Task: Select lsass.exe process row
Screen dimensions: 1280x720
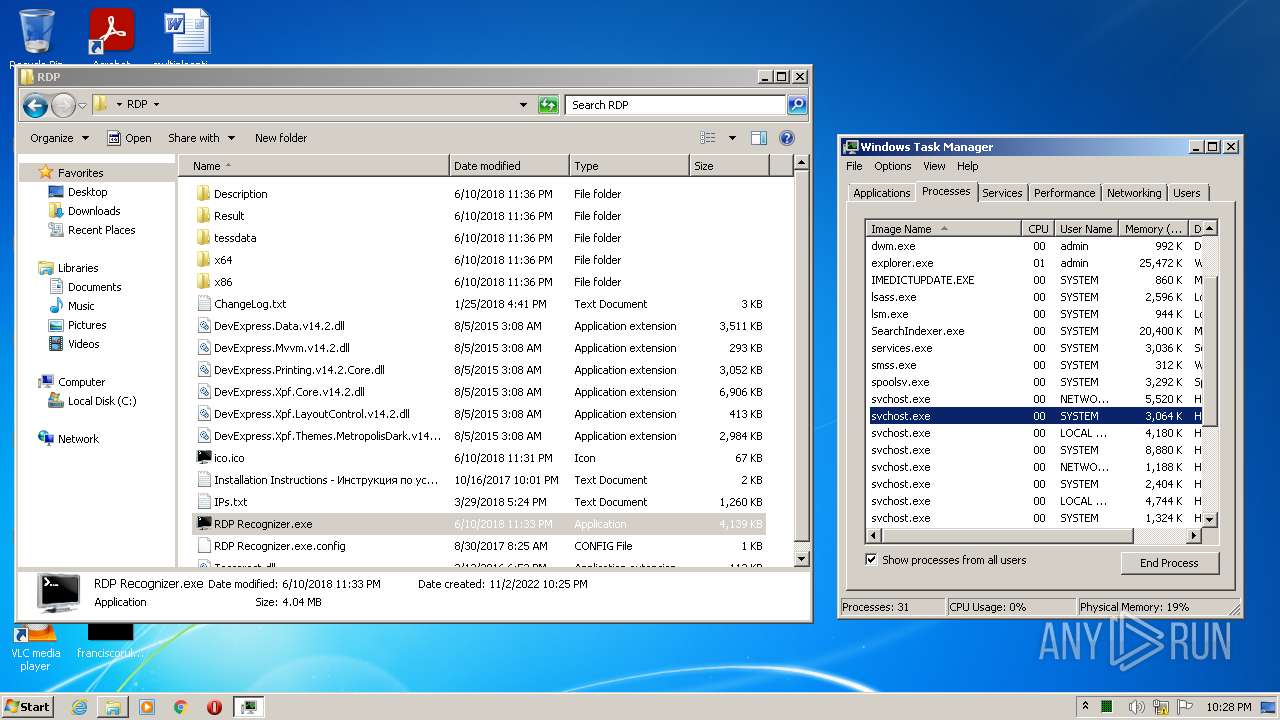Action: tap(1034, 297)
